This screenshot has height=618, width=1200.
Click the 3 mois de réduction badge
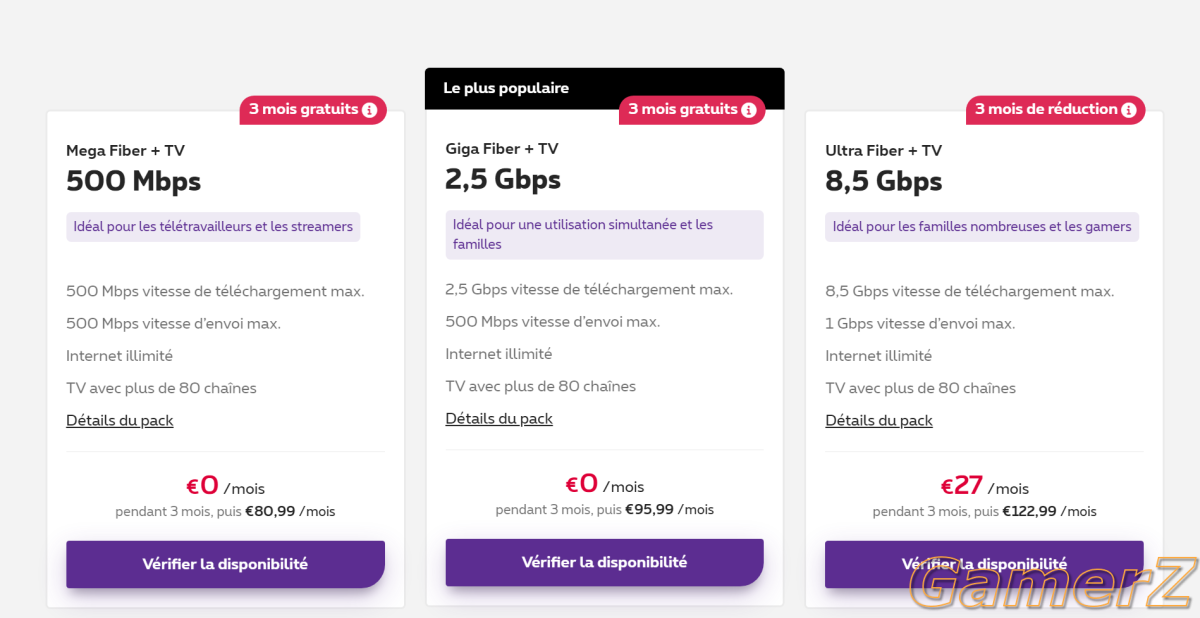(x=1055, y=110)
